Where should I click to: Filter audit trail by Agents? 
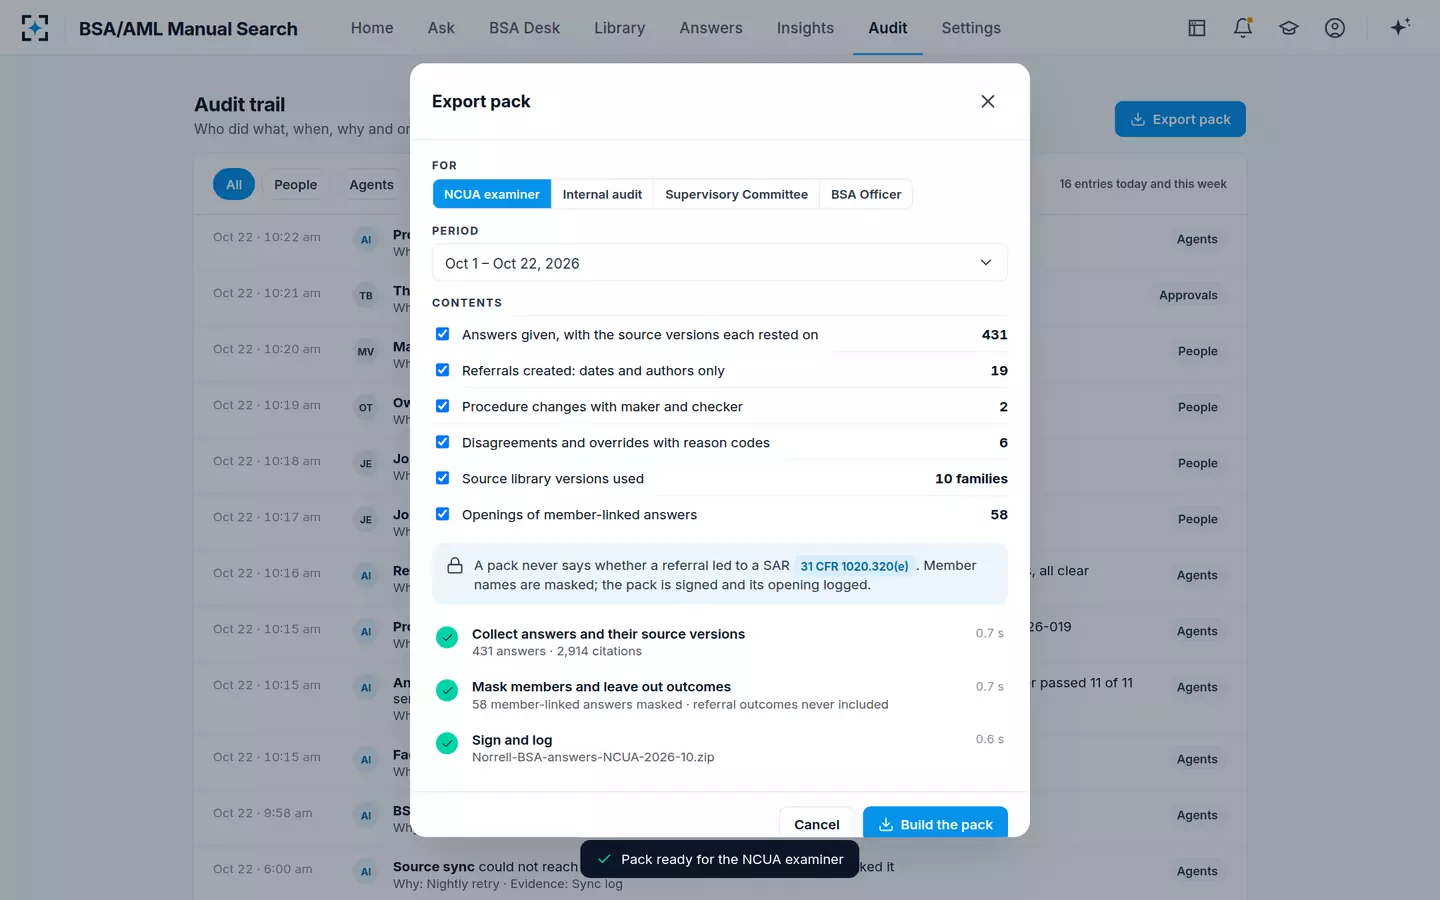coord(371,184)
